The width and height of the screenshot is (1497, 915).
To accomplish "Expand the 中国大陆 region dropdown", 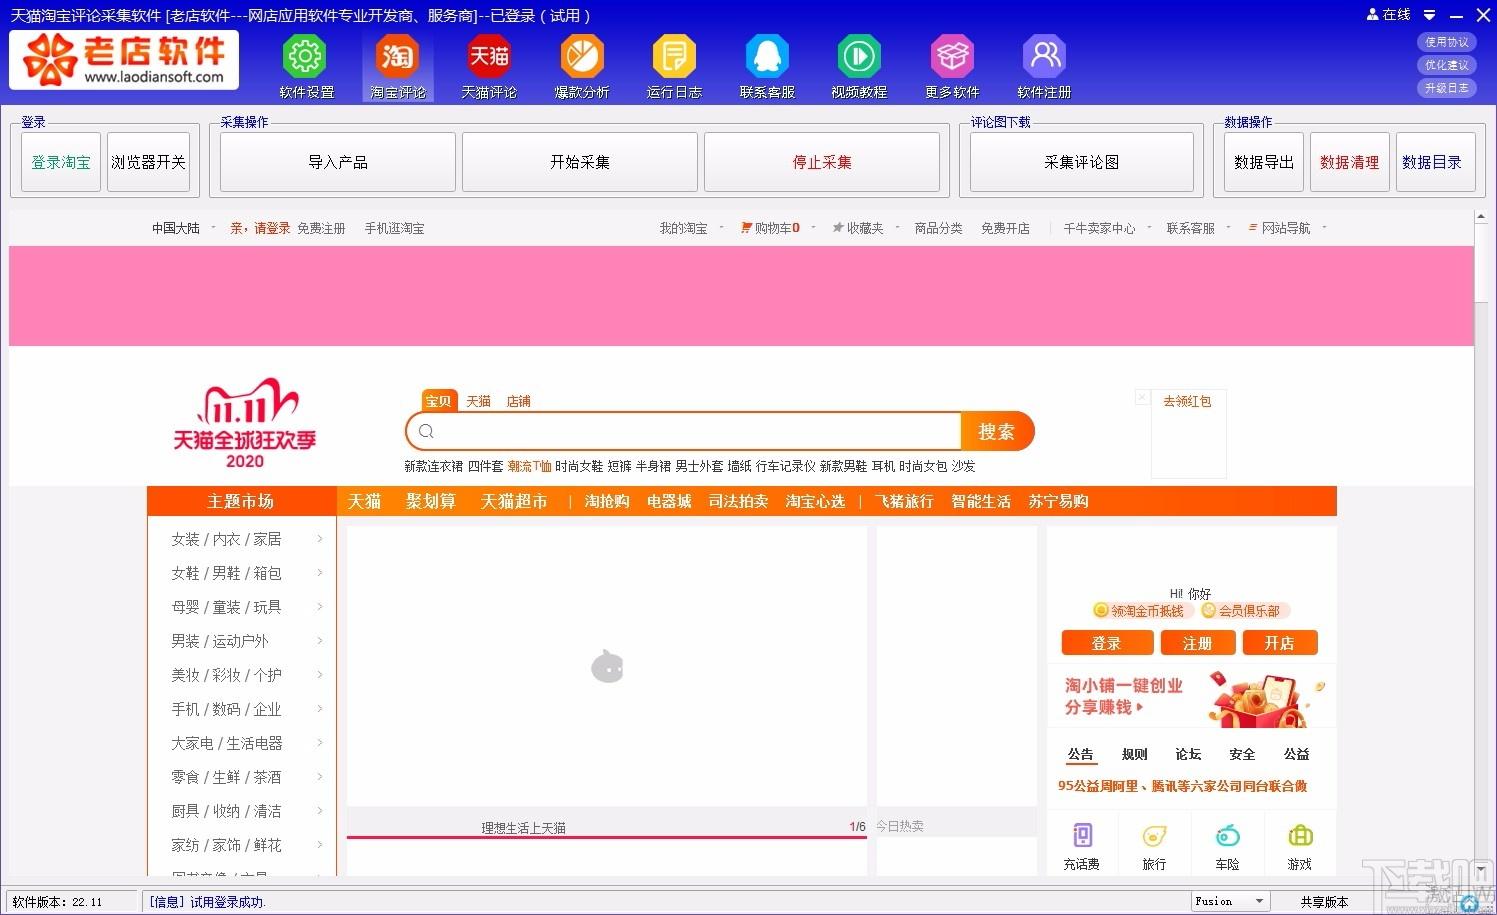I will [213, 228].
